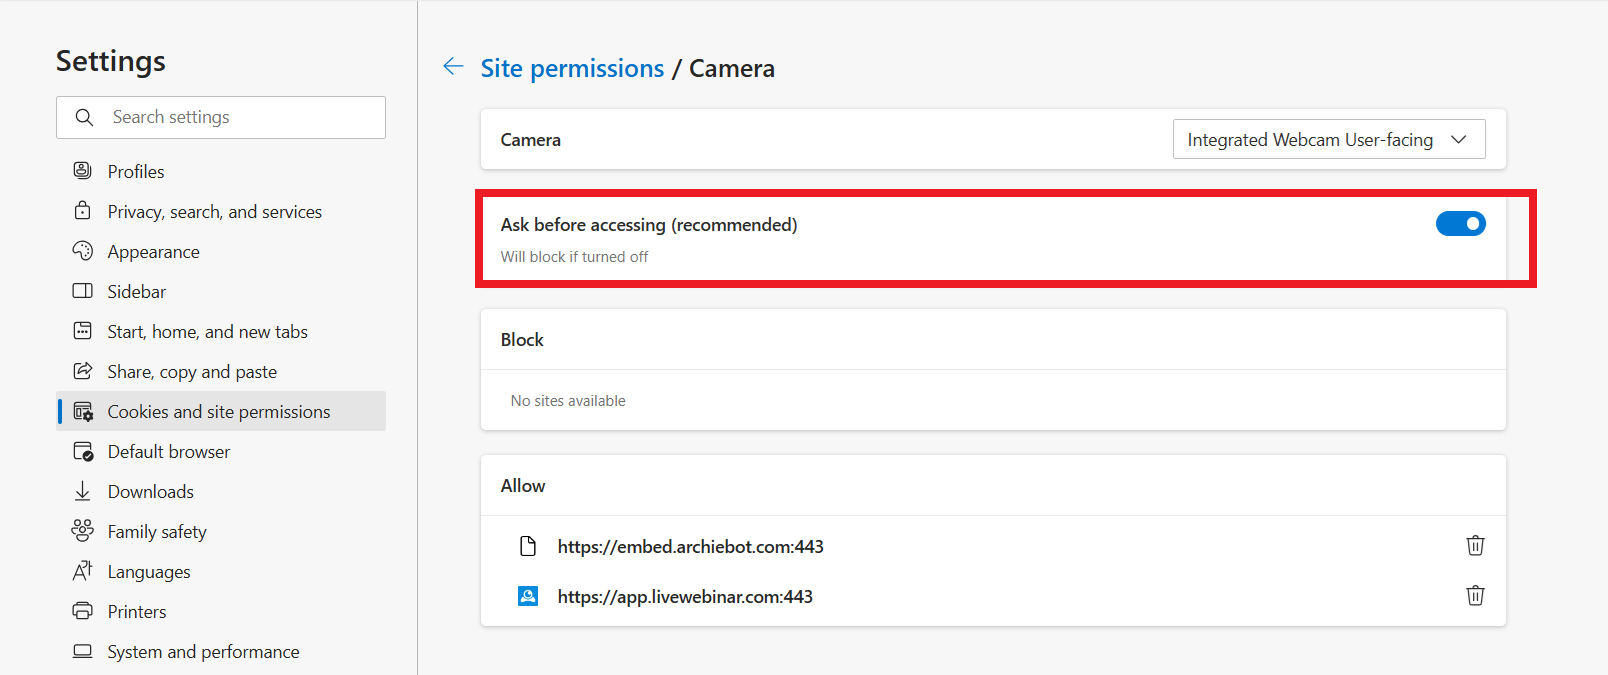
Task: Click the Downloads arrow icon
Action: tap(83, 491)
